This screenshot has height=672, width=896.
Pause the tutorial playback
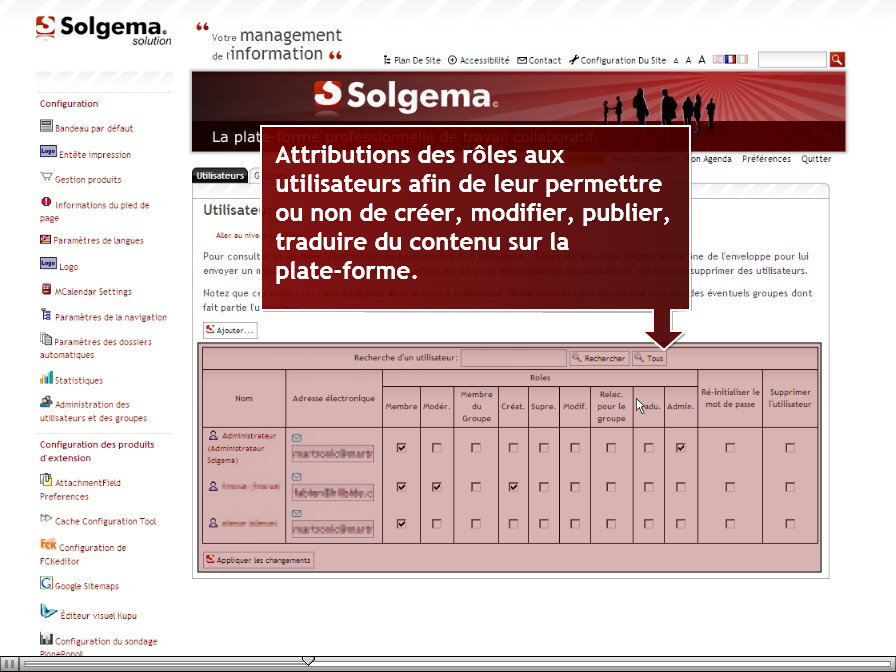pos(10,664)
